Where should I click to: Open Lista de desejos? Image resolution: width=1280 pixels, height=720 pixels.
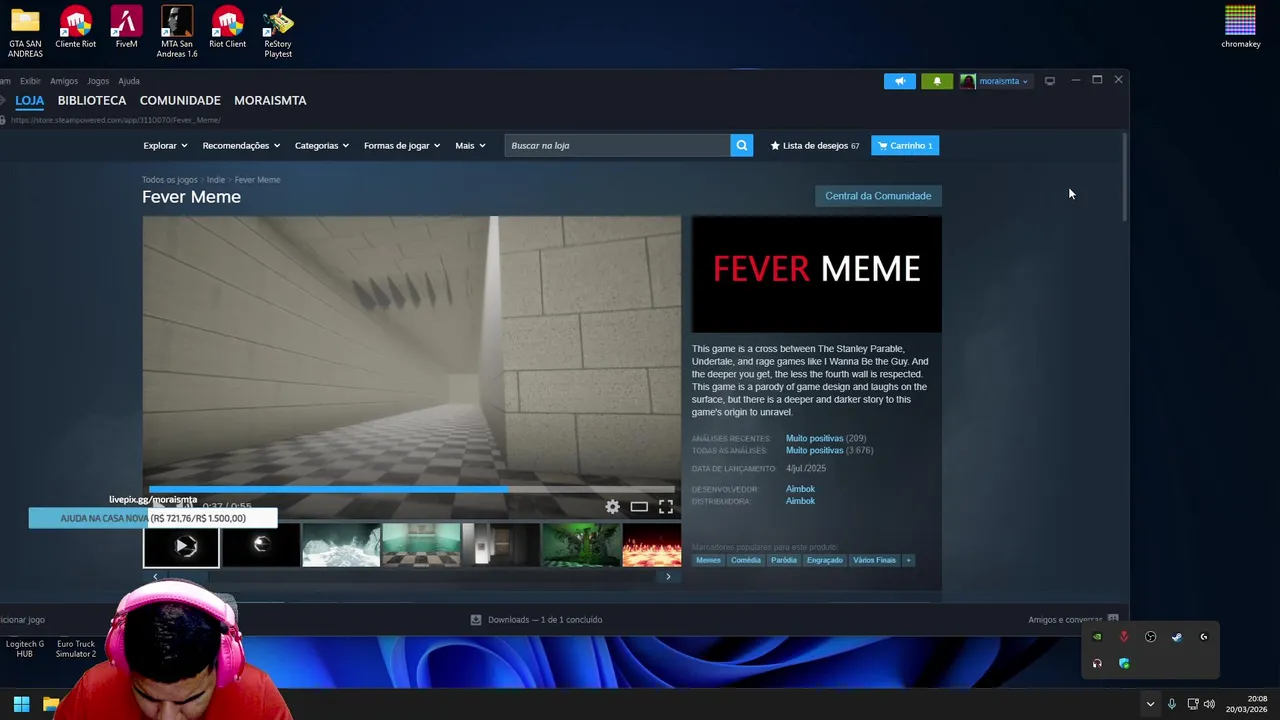[x=814, y=146]
